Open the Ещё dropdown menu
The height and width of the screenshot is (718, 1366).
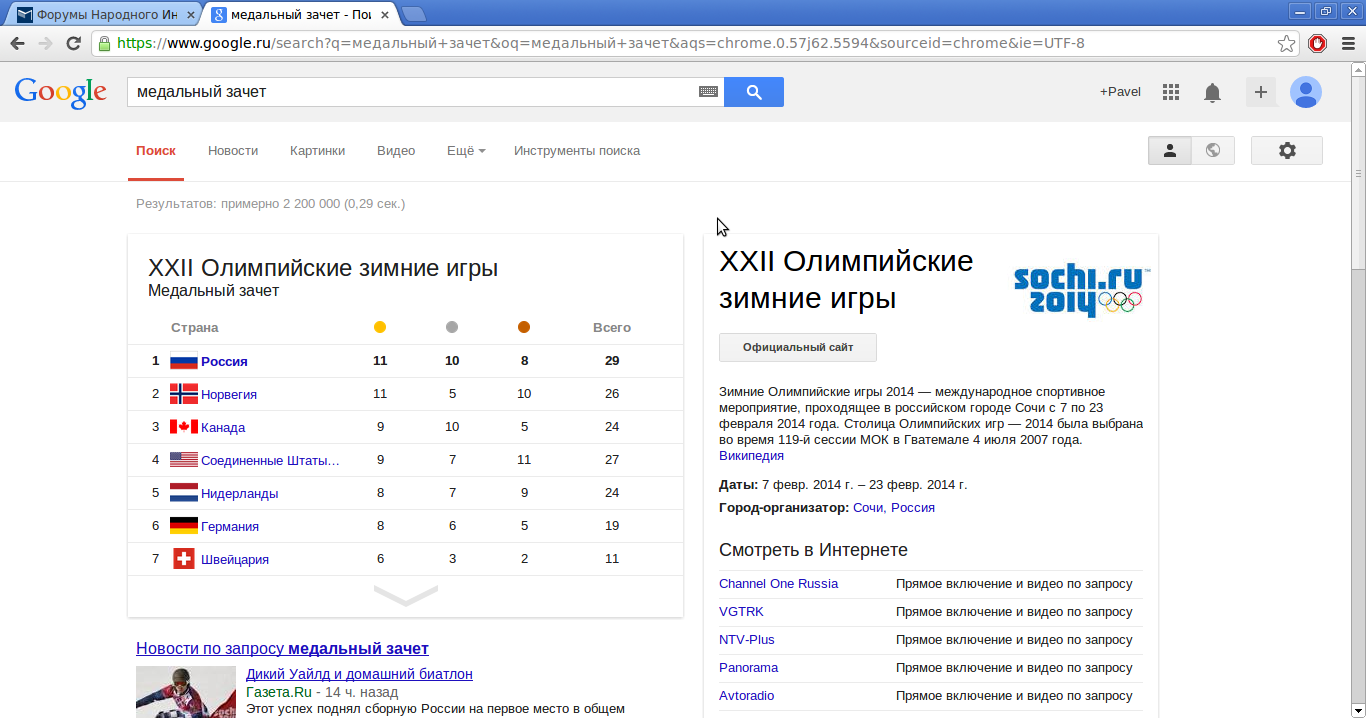466,151
